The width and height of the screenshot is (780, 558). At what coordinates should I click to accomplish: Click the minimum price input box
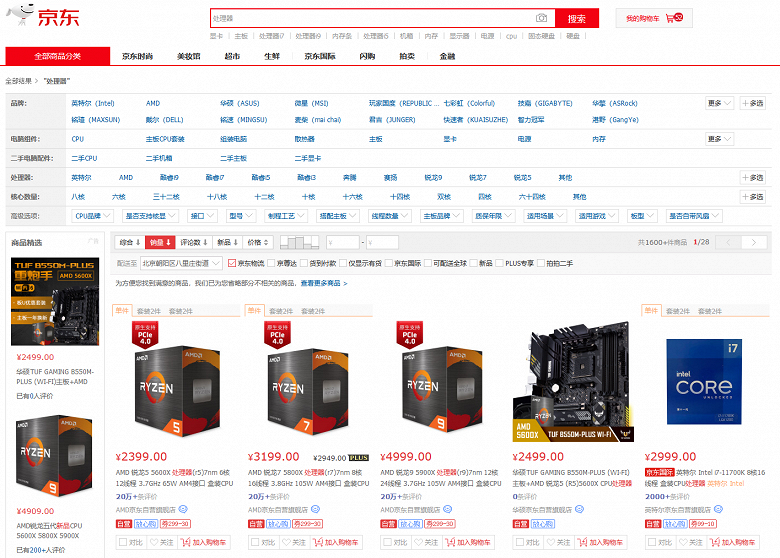click(343, 242)
